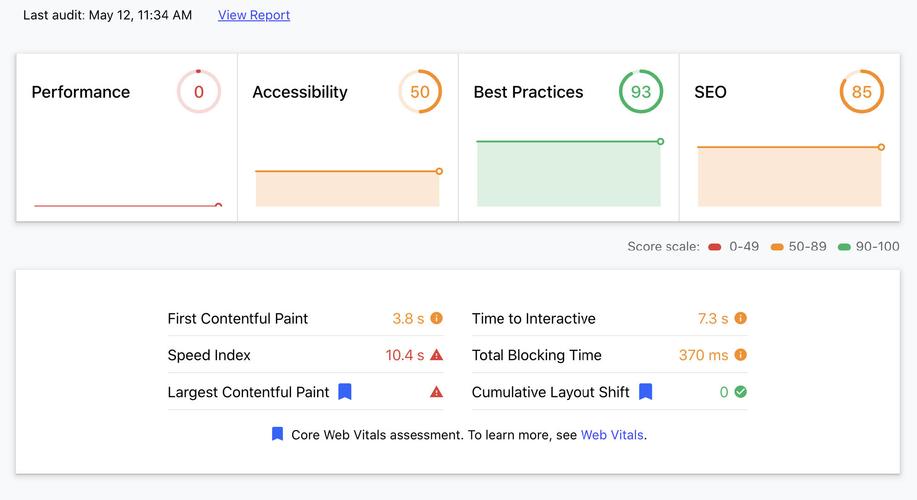Click the Largest Contentful Paint red warning triangle
This screenshot has width=917, height=500.
coord(436,392)
